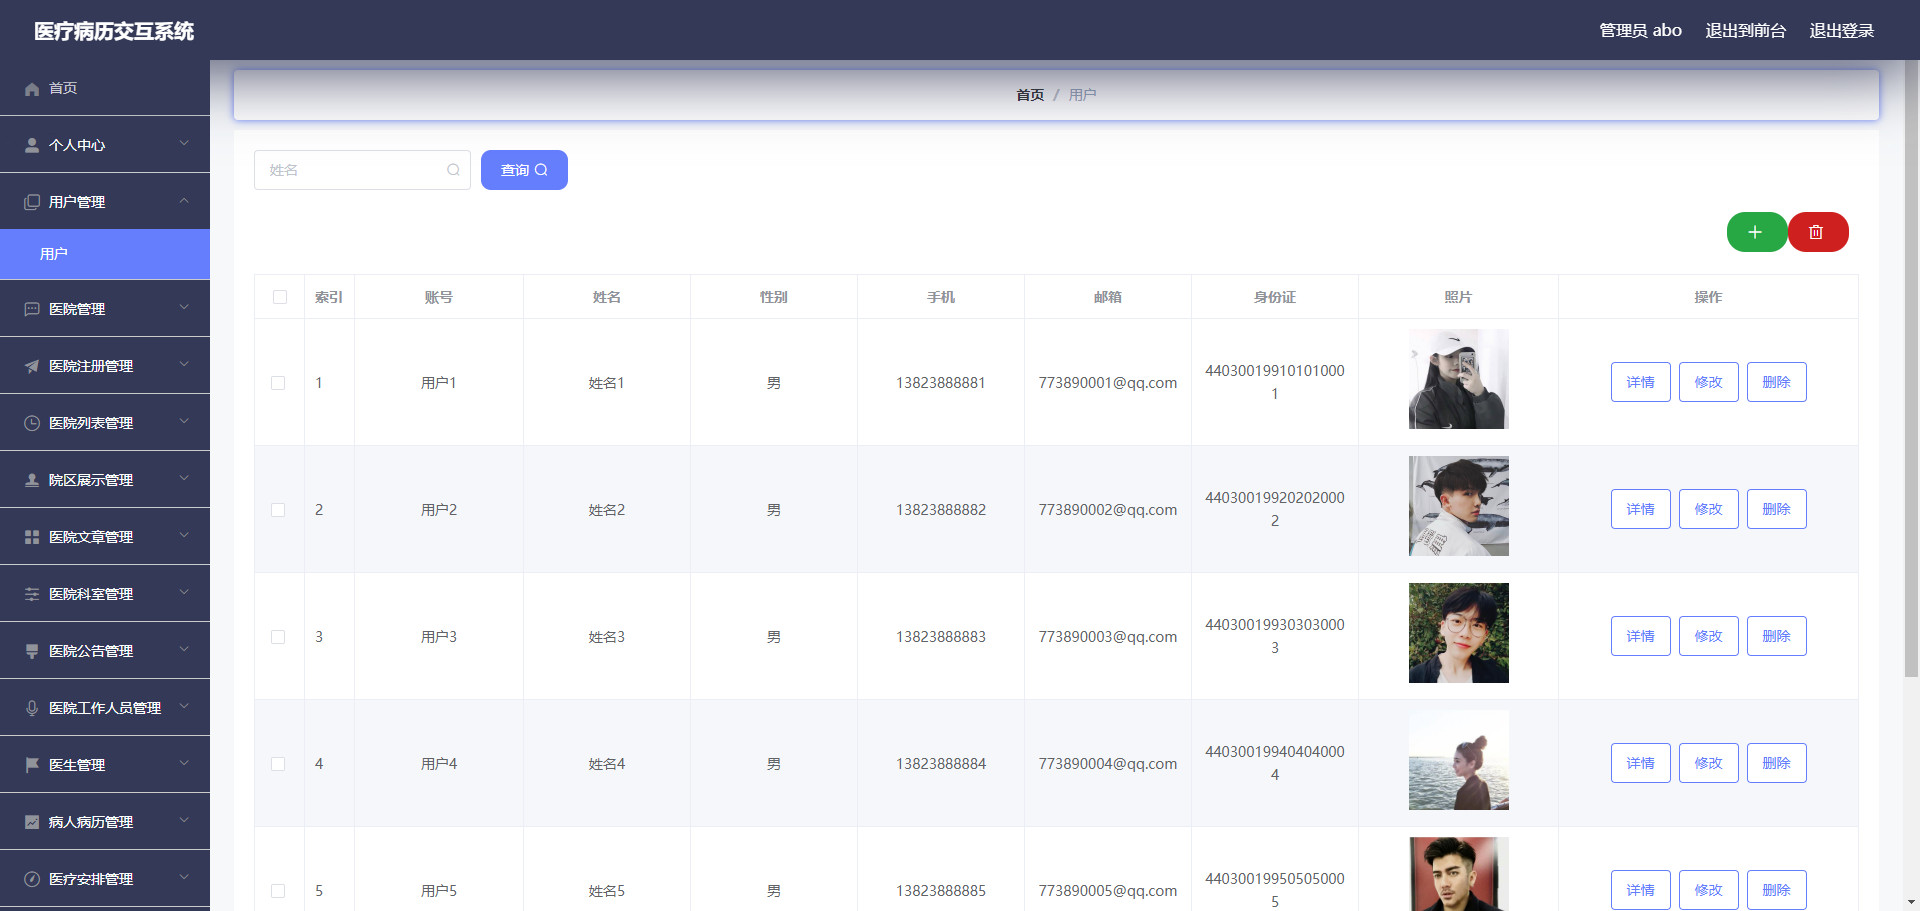This screenshot has width=1920, height=911.
Task: Open photo thumbnail of 用户3
Action: [x=1458, y=633]
